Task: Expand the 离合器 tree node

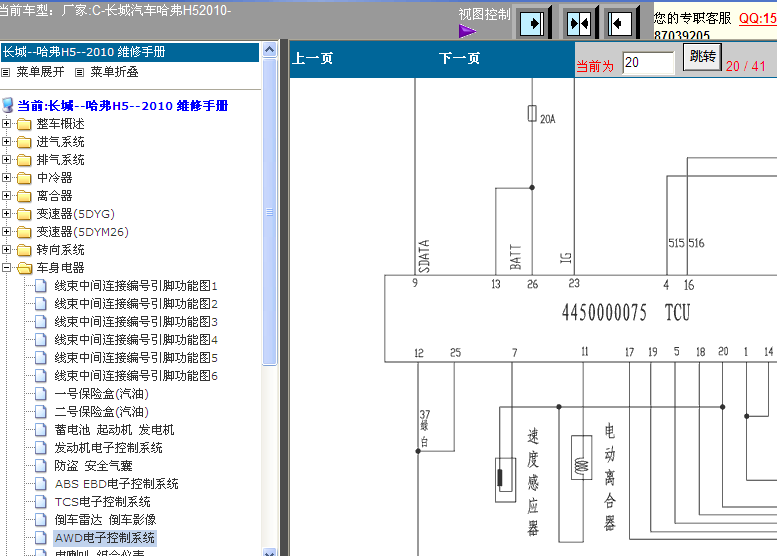Action: (x=6, y=196)
